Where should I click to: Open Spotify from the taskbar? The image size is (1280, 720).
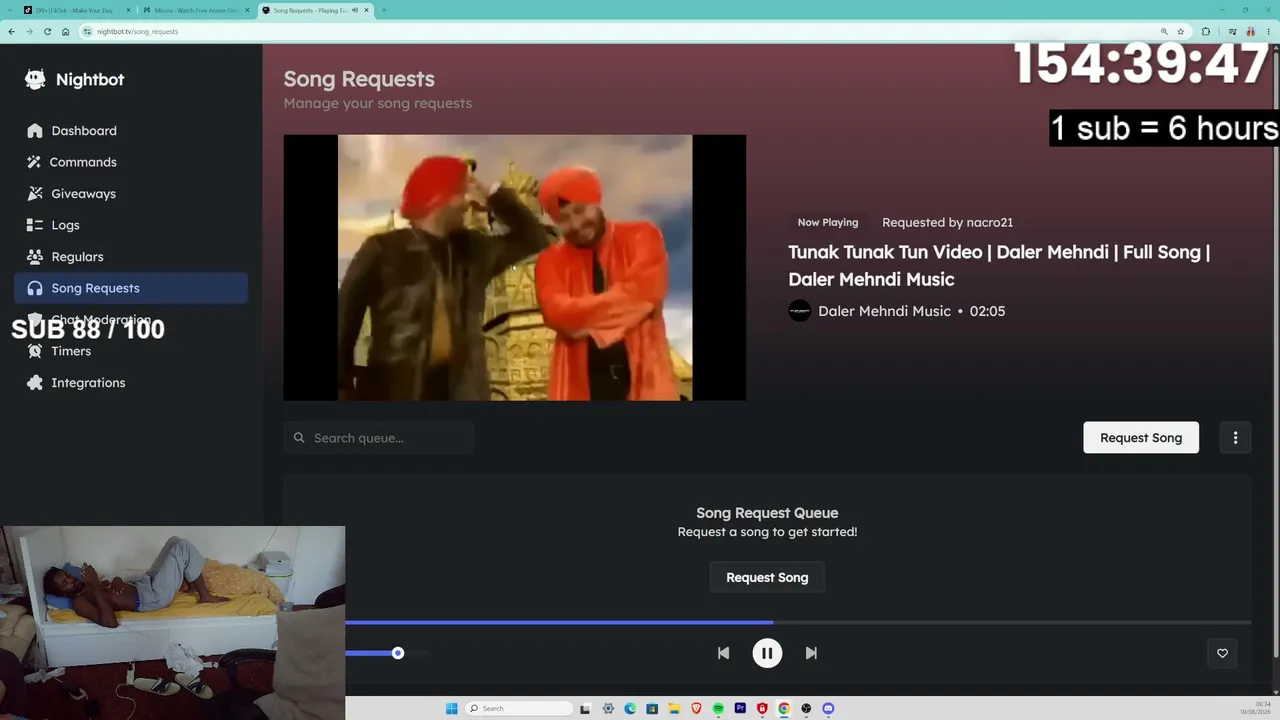click(718, 708)
